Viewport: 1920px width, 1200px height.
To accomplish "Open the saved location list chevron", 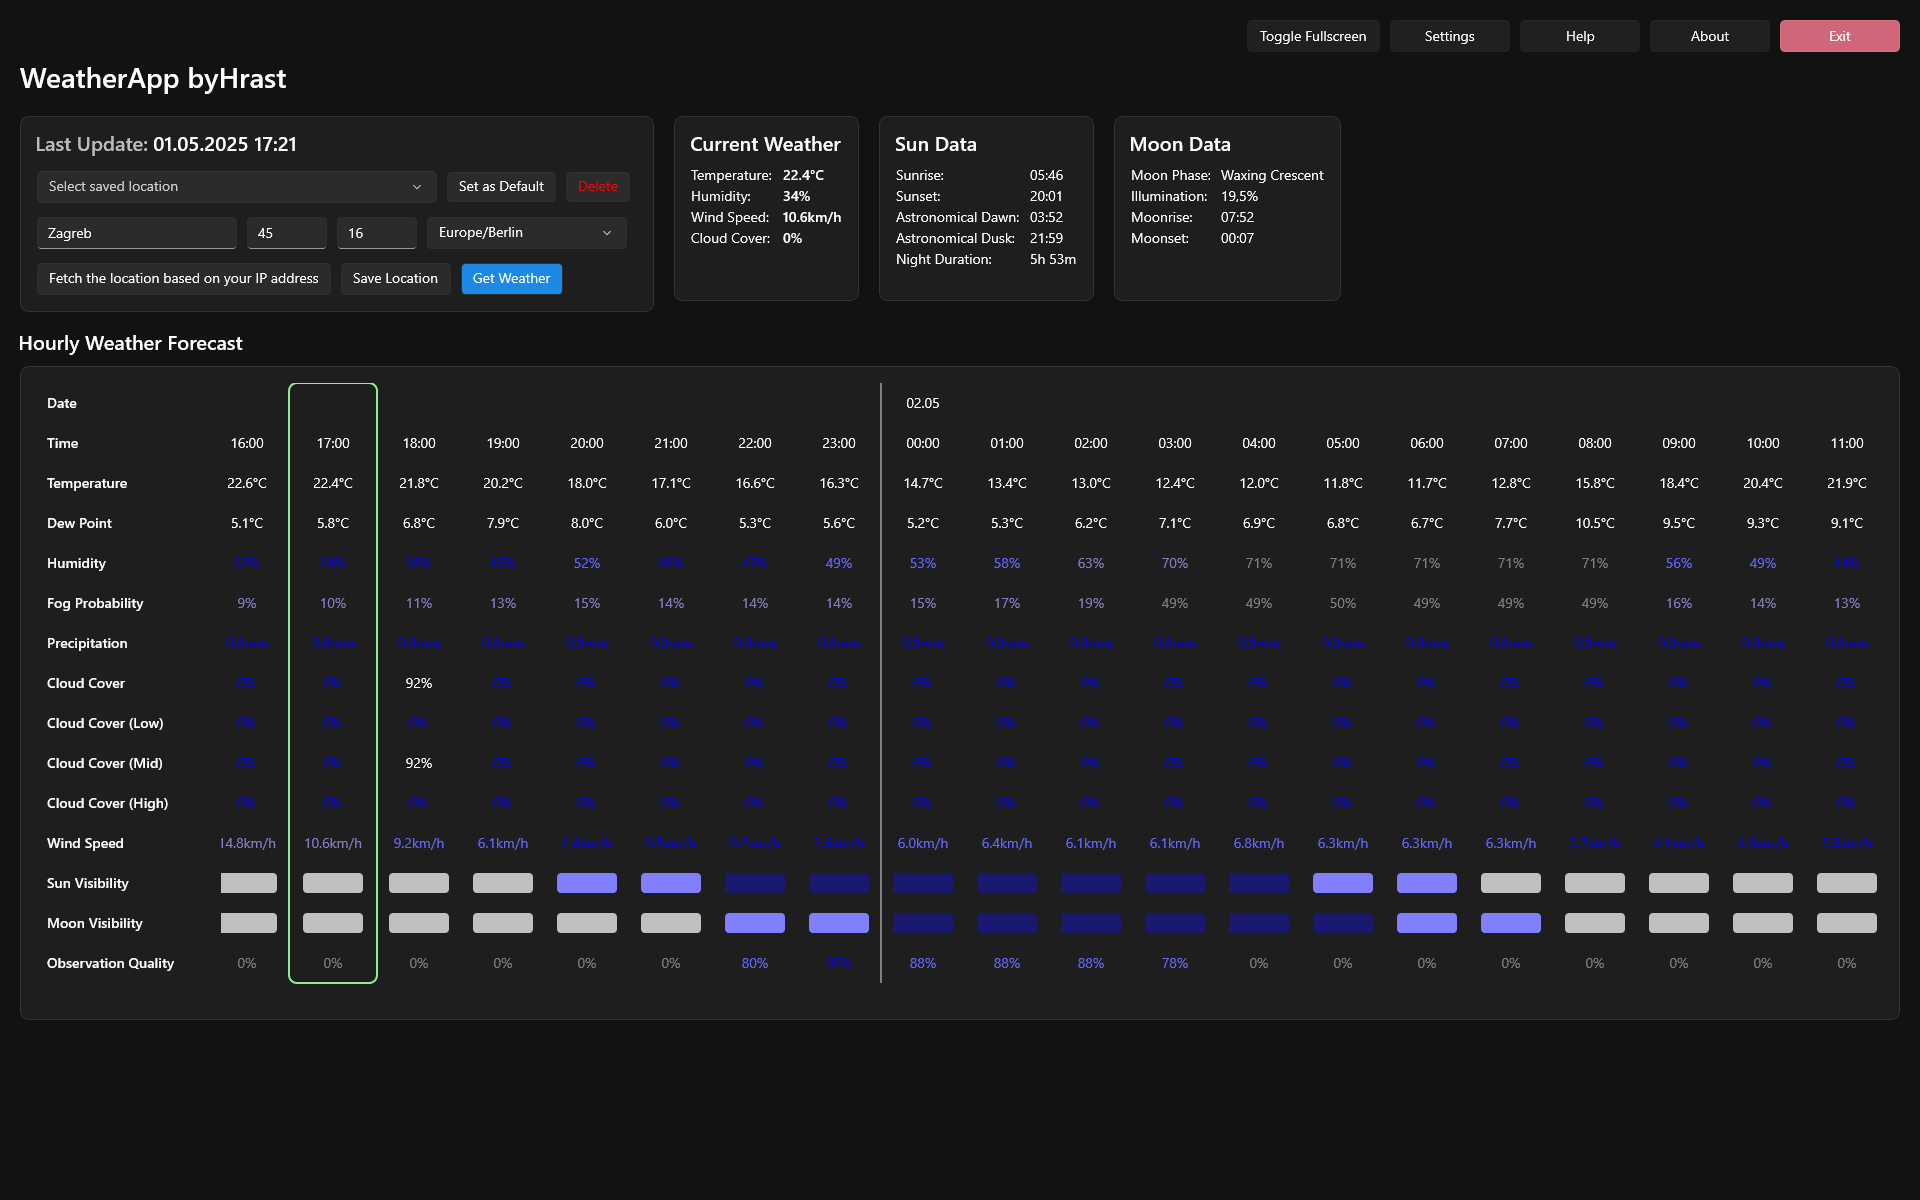I will [418, 186].
